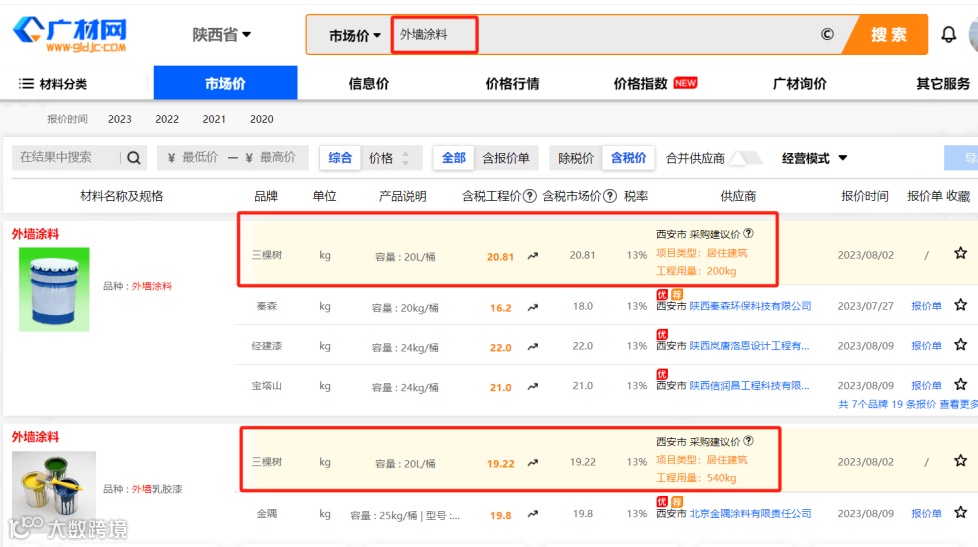
Task: Open the notification bell
Action: pyautogui.click(x=948, y=34)
